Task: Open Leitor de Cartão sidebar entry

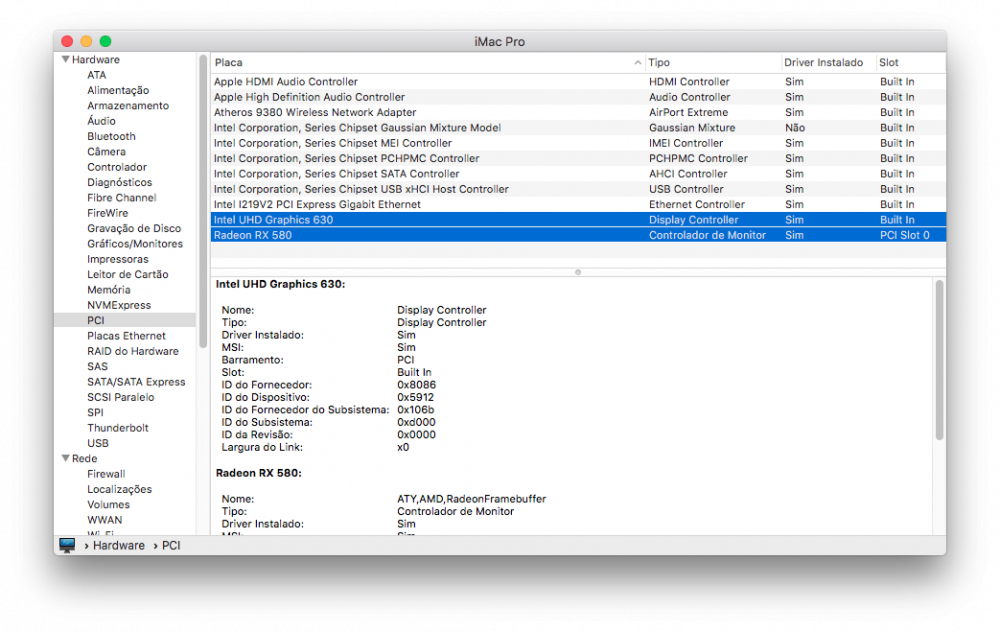Action: [128, 274]
